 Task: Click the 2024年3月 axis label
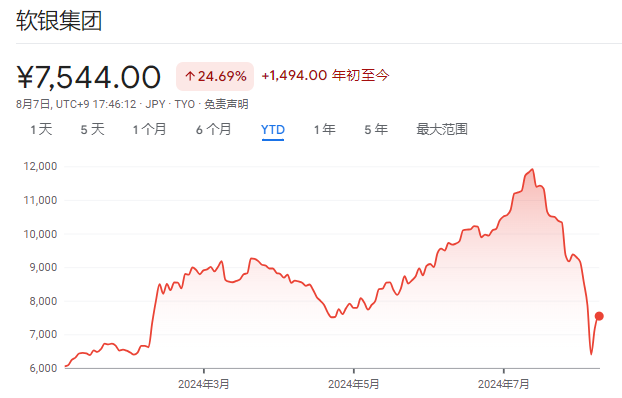tap(204, 384)
